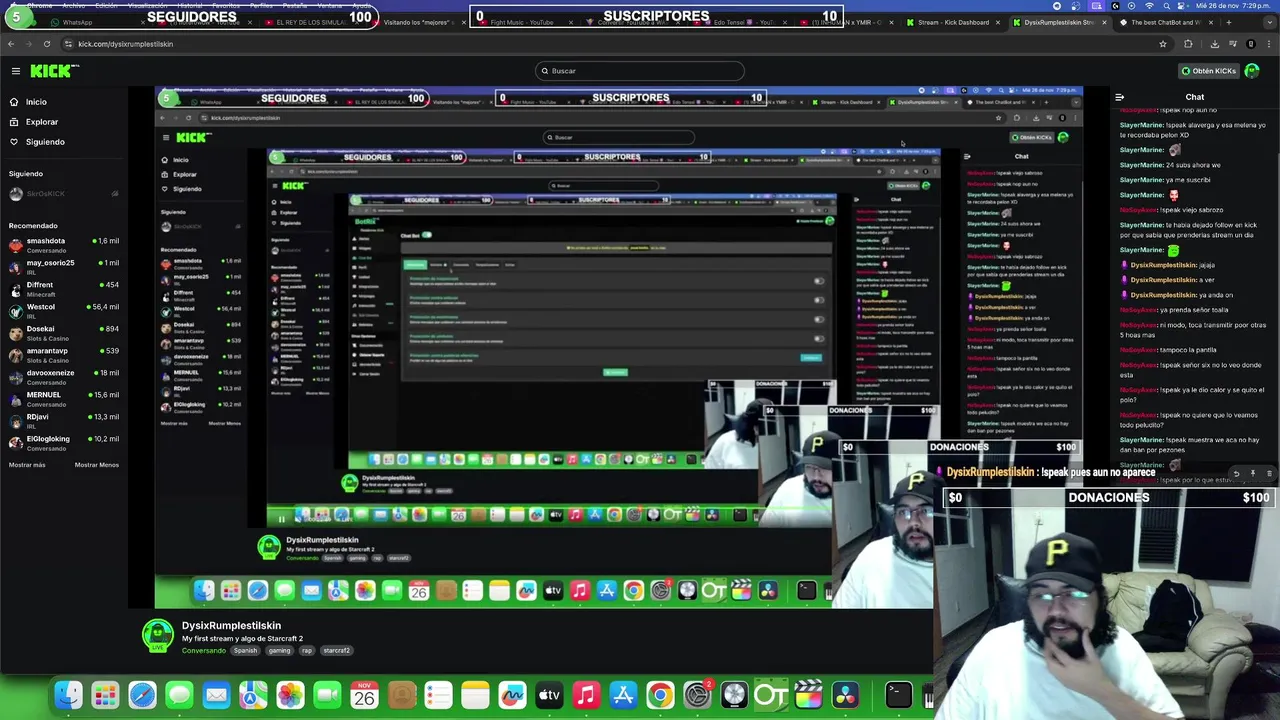Click the kick.com address bar URL
The image size is (1280, 720).
125,44
